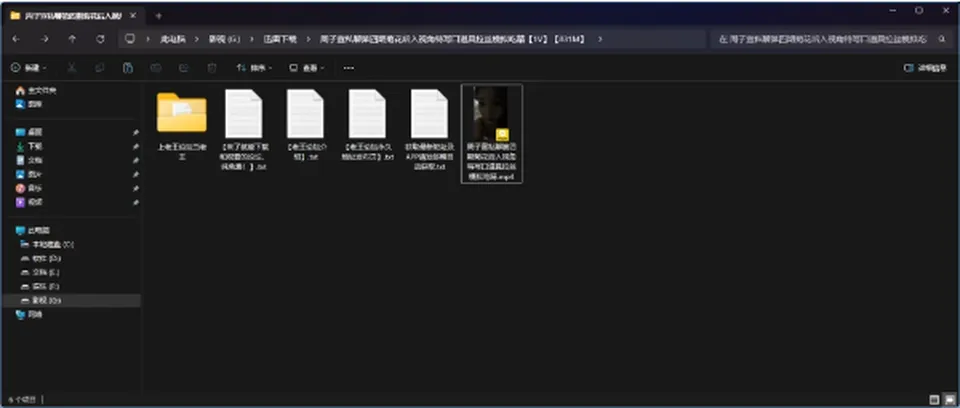Close the current folder tab
Viewport: 960px width, 408px height.
[x=133, y=16]
